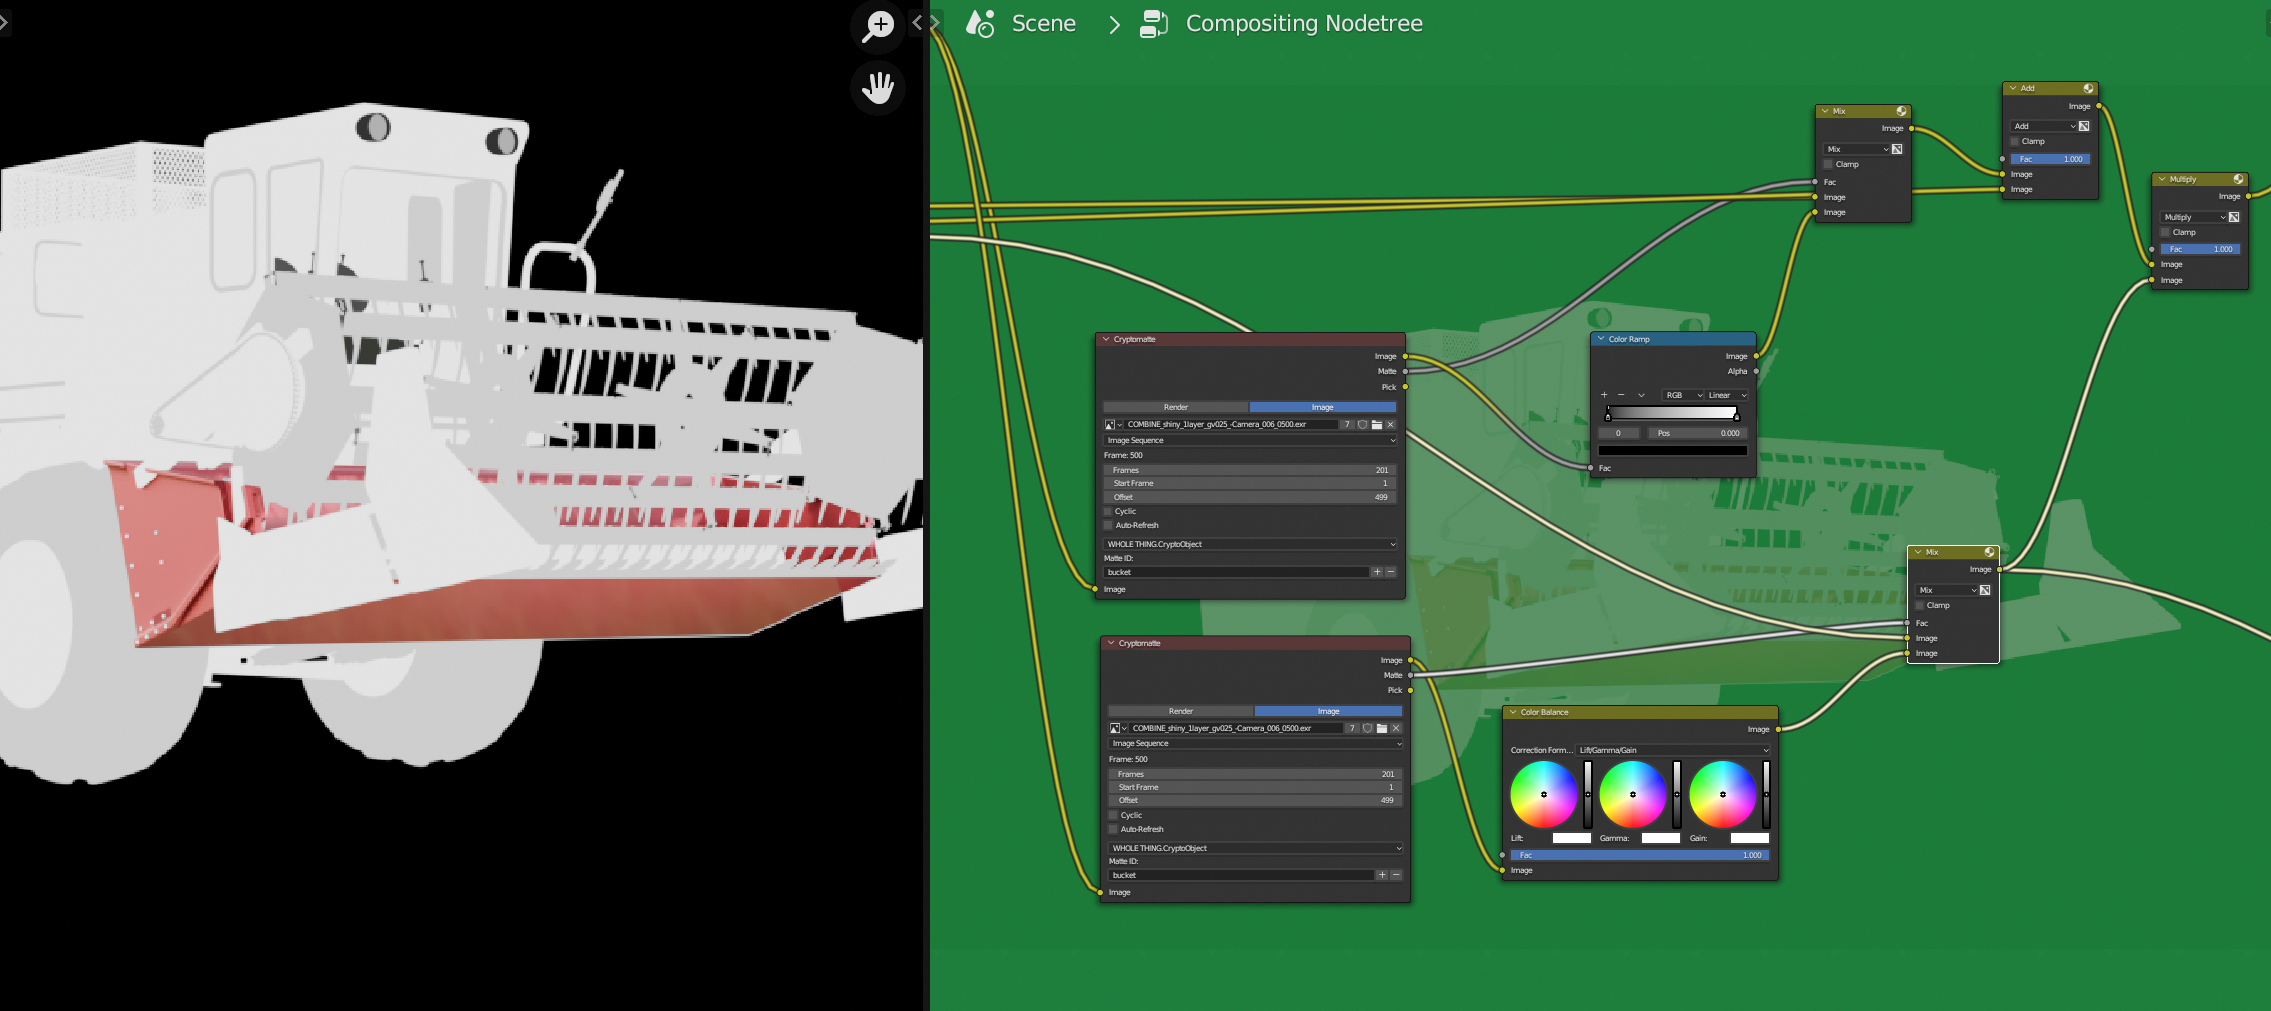Screen dimensions: 2271x1011
Task: Click the shield fake-user icon in the Cryptomatte node beside Color Ramp
Action: (1362, 424)
